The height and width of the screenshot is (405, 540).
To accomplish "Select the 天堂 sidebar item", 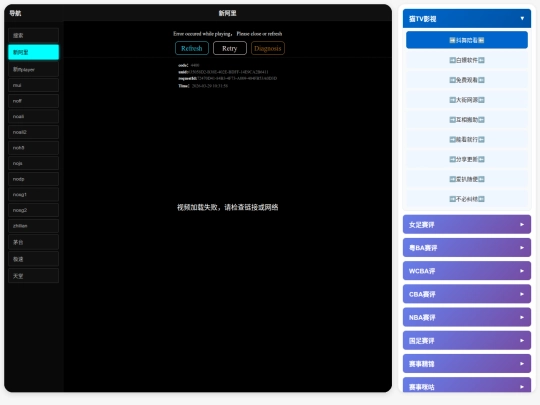I will coord(33,276).
